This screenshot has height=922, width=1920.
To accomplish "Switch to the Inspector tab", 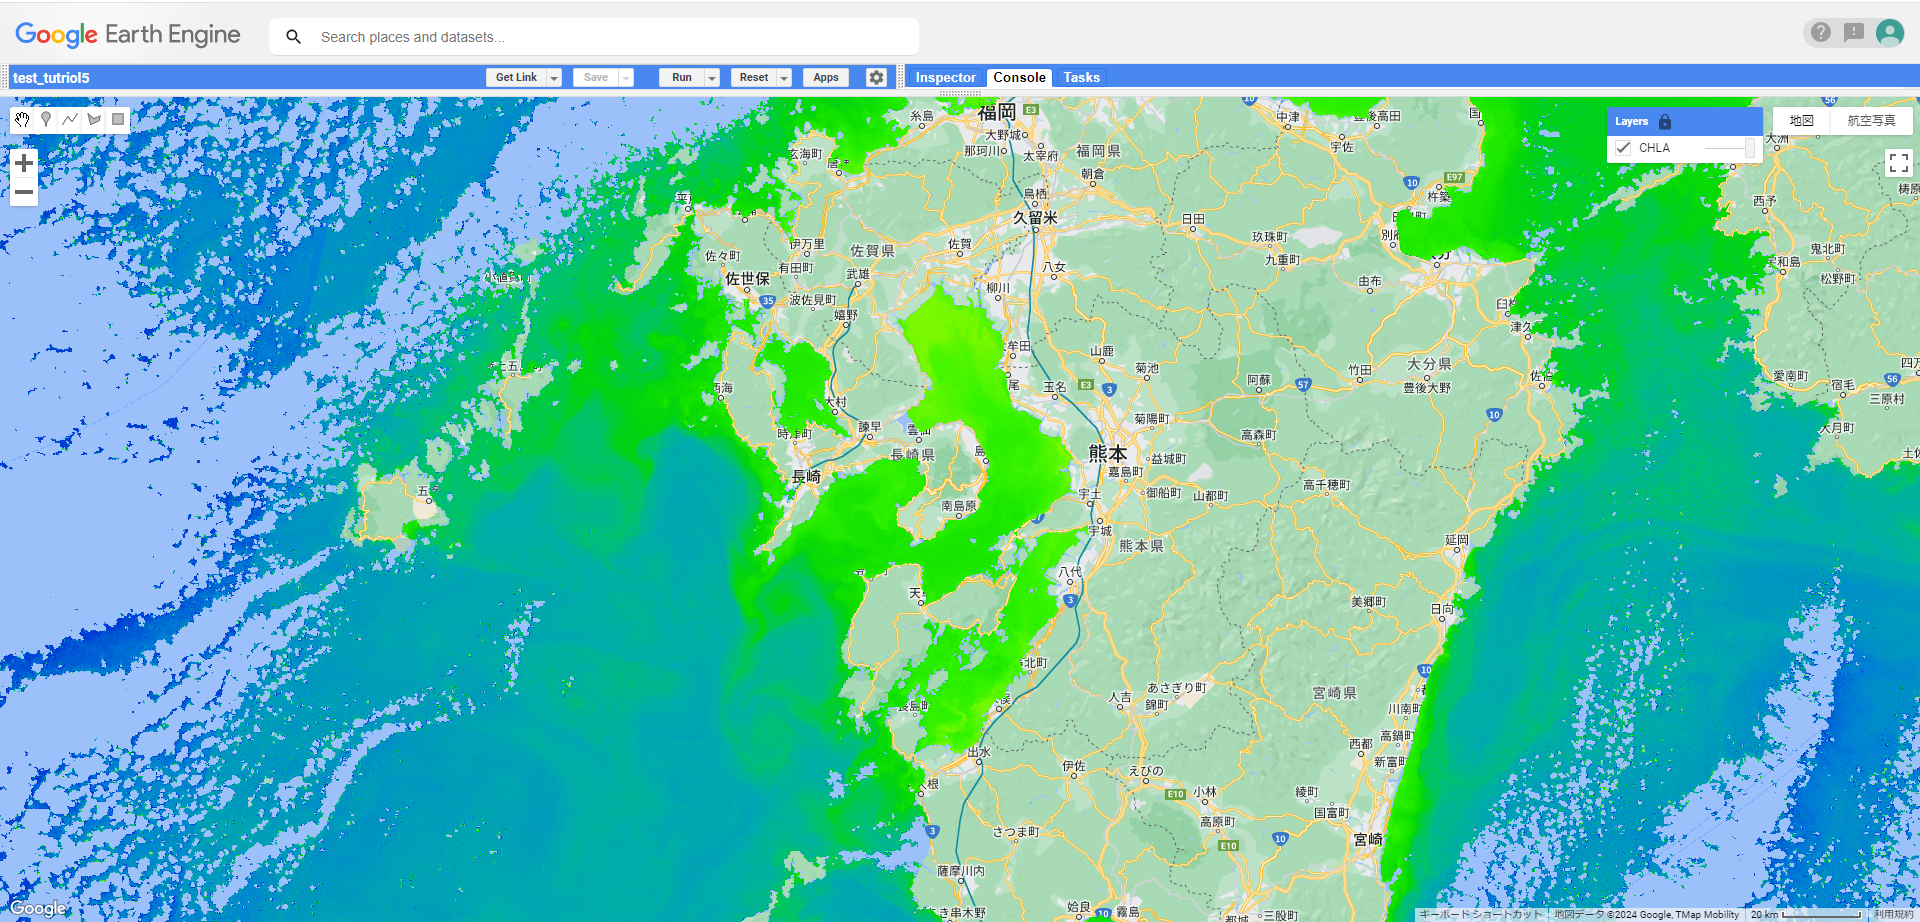I will click(945, 77).
